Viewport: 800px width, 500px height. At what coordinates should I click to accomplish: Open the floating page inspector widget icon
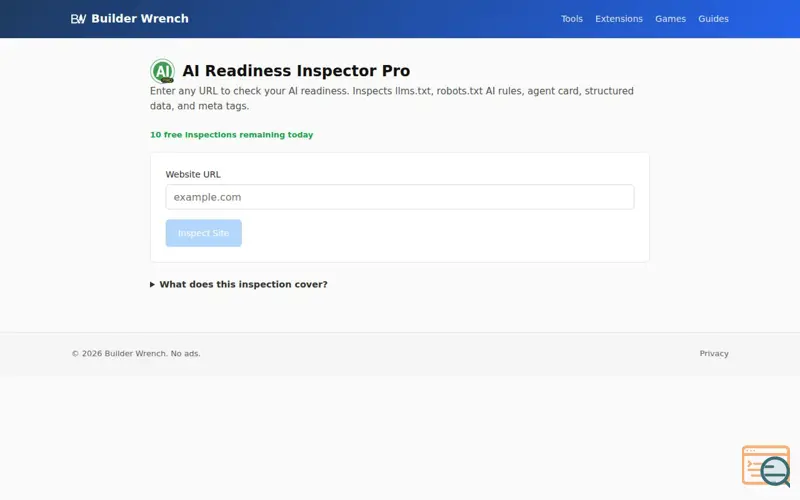tap(766, 466)
